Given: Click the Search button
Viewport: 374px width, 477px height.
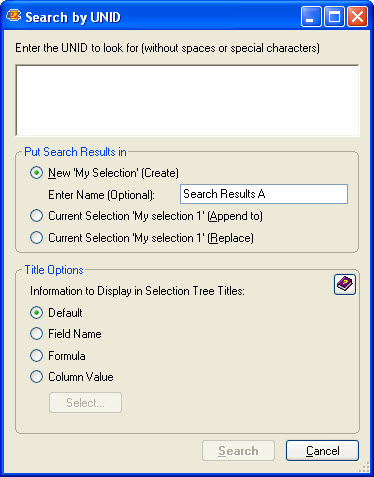Looking at the screenshot, I should click(238, 451).
